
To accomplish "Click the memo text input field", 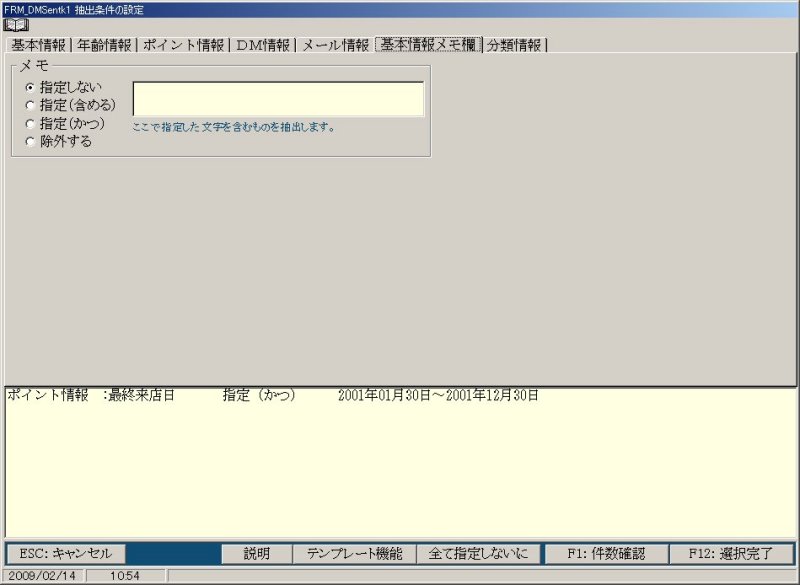I will (x=278, y=99).
